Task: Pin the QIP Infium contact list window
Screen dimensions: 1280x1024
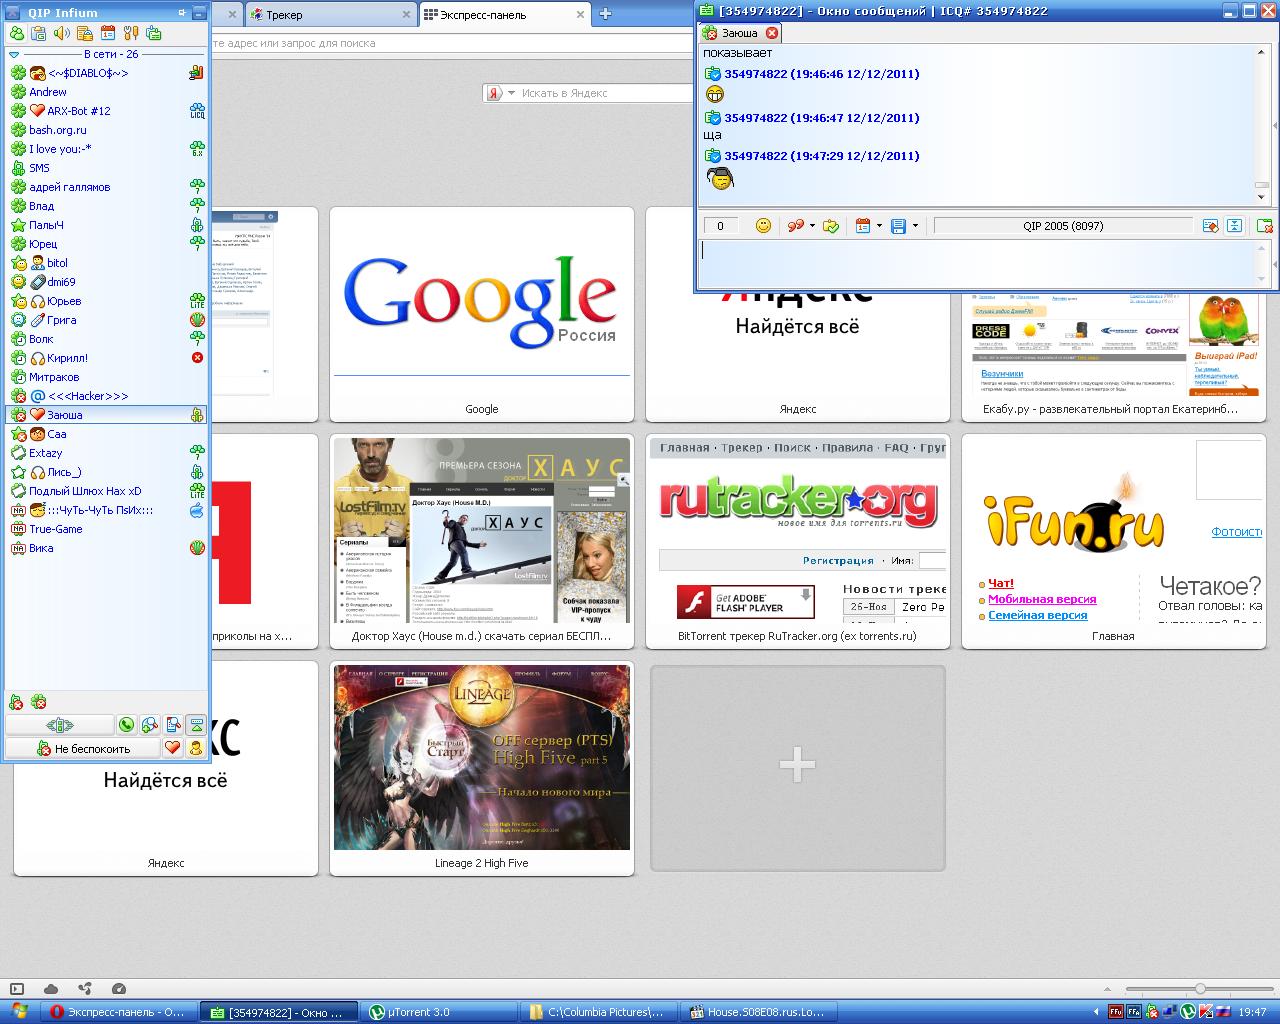Action: pyautogui.click(x=182, y=13)
